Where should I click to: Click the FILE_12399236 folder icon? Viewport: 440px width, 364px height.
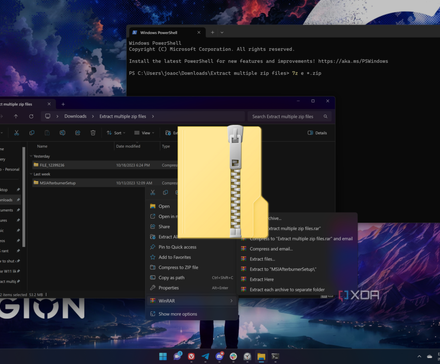(x=36, y=165)
